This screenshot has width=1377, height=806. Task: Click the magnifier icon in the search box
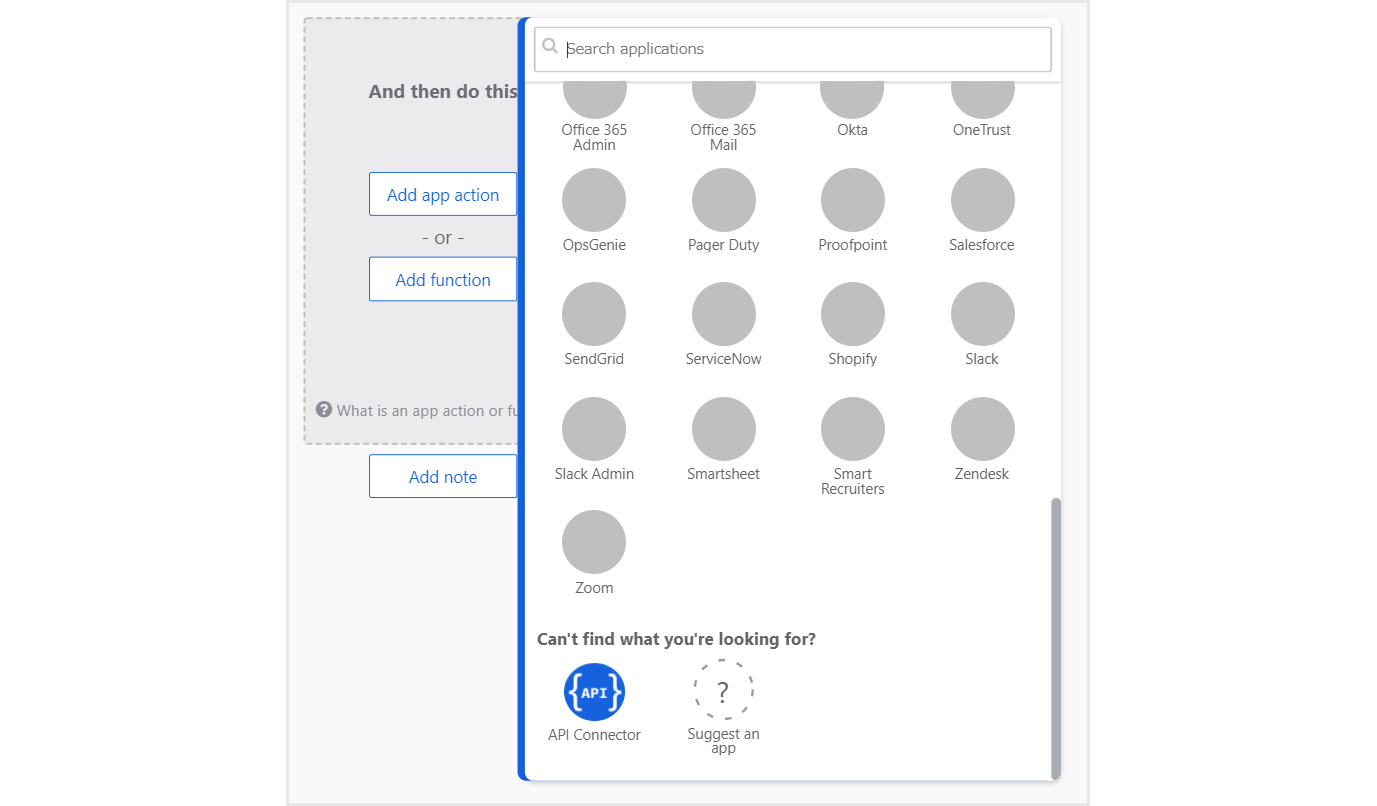coord(550,46)
